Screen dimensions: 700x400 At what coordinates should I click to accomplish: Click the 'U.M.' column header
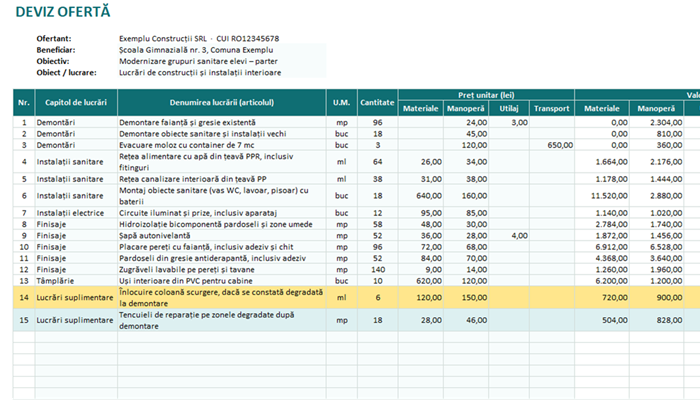(342, 102)
